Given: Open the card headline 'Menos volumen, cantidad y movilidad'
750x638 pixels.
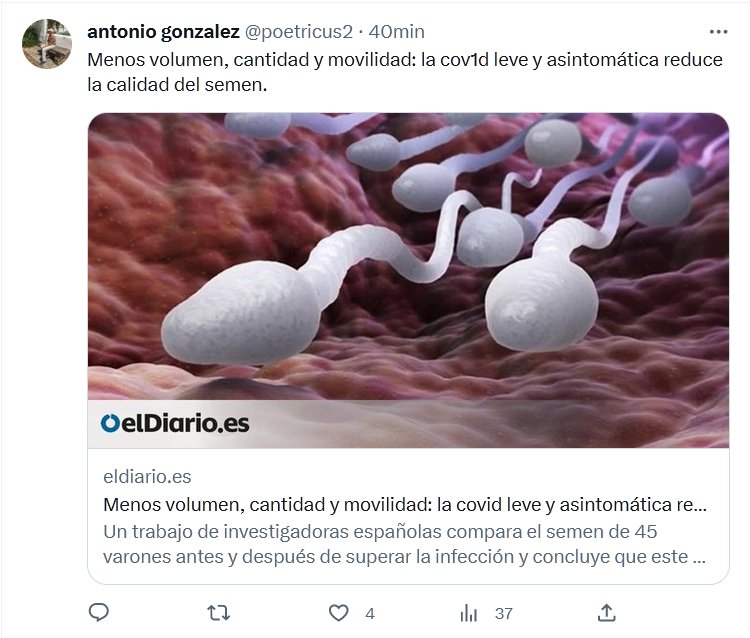Looking at the screenshot, I should coord(405,505).
